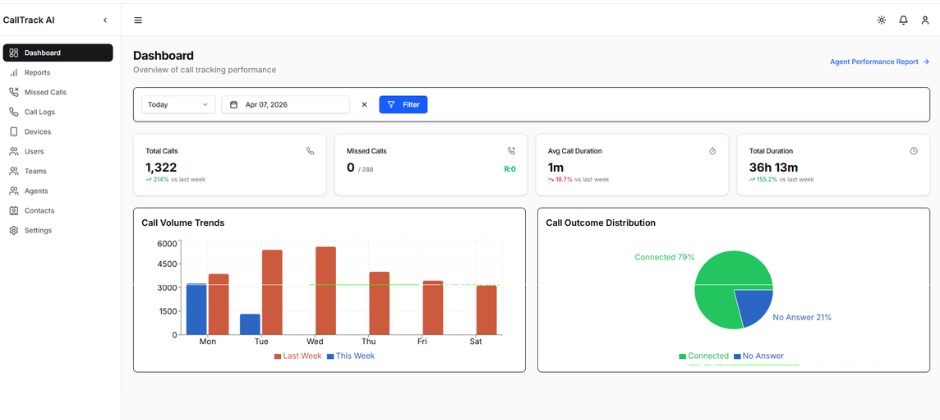
Task: Collapse the CallTrack AI sidebar chevron
Action: tap(105, 20)
